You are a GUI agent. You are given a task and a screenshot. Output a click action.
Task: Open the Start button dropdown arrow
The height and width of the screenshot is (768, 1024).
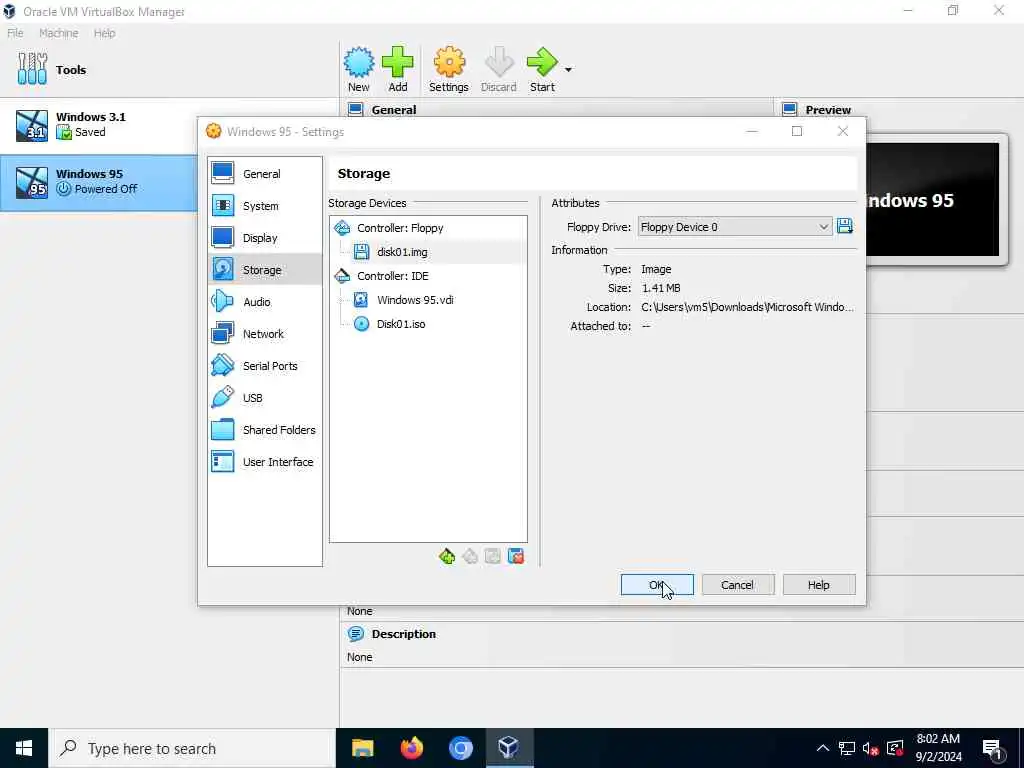click(568, 70)
